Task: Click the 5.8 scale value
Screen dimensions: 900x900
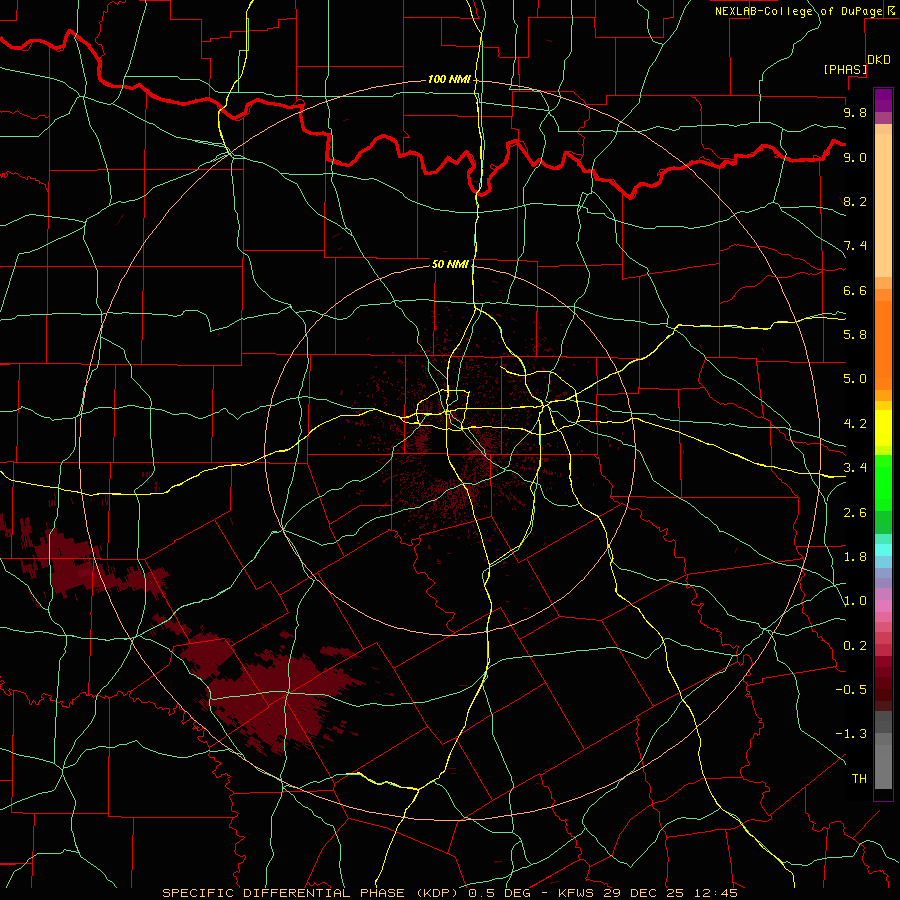Action: point(855,335)
